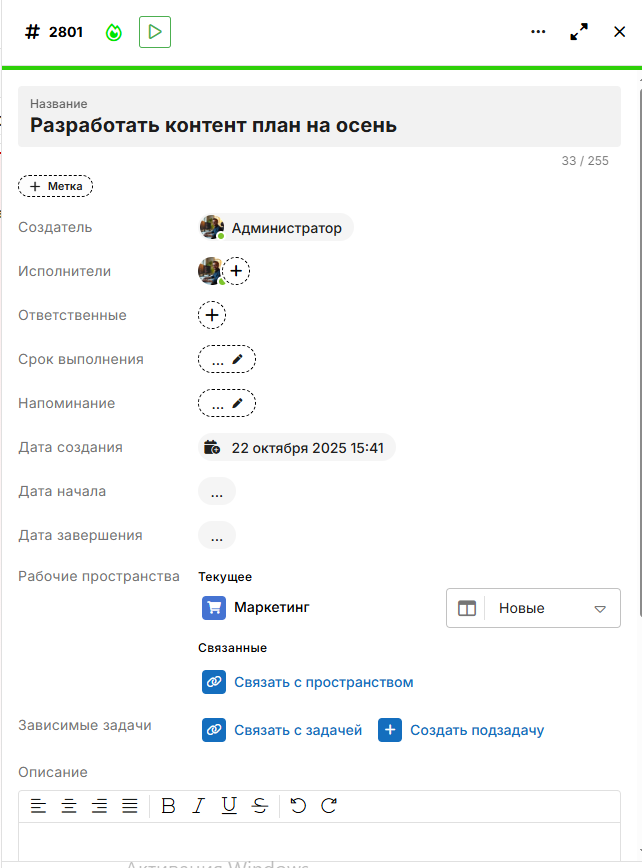Toggle underline formatting in the description
Viewport: 642px width, 868px height.
[229, 806]
